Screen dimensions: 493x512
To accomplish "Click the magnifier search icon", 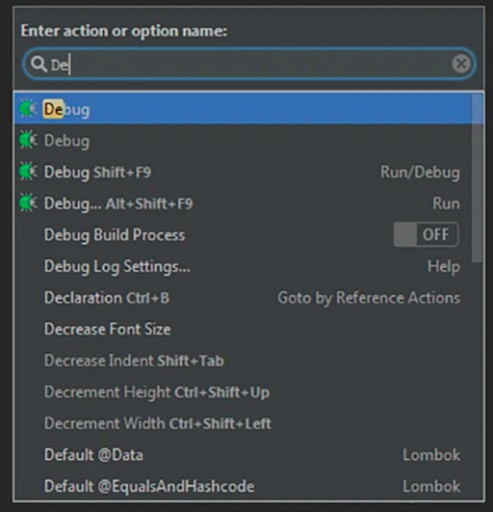I will [x=39, y=64].
